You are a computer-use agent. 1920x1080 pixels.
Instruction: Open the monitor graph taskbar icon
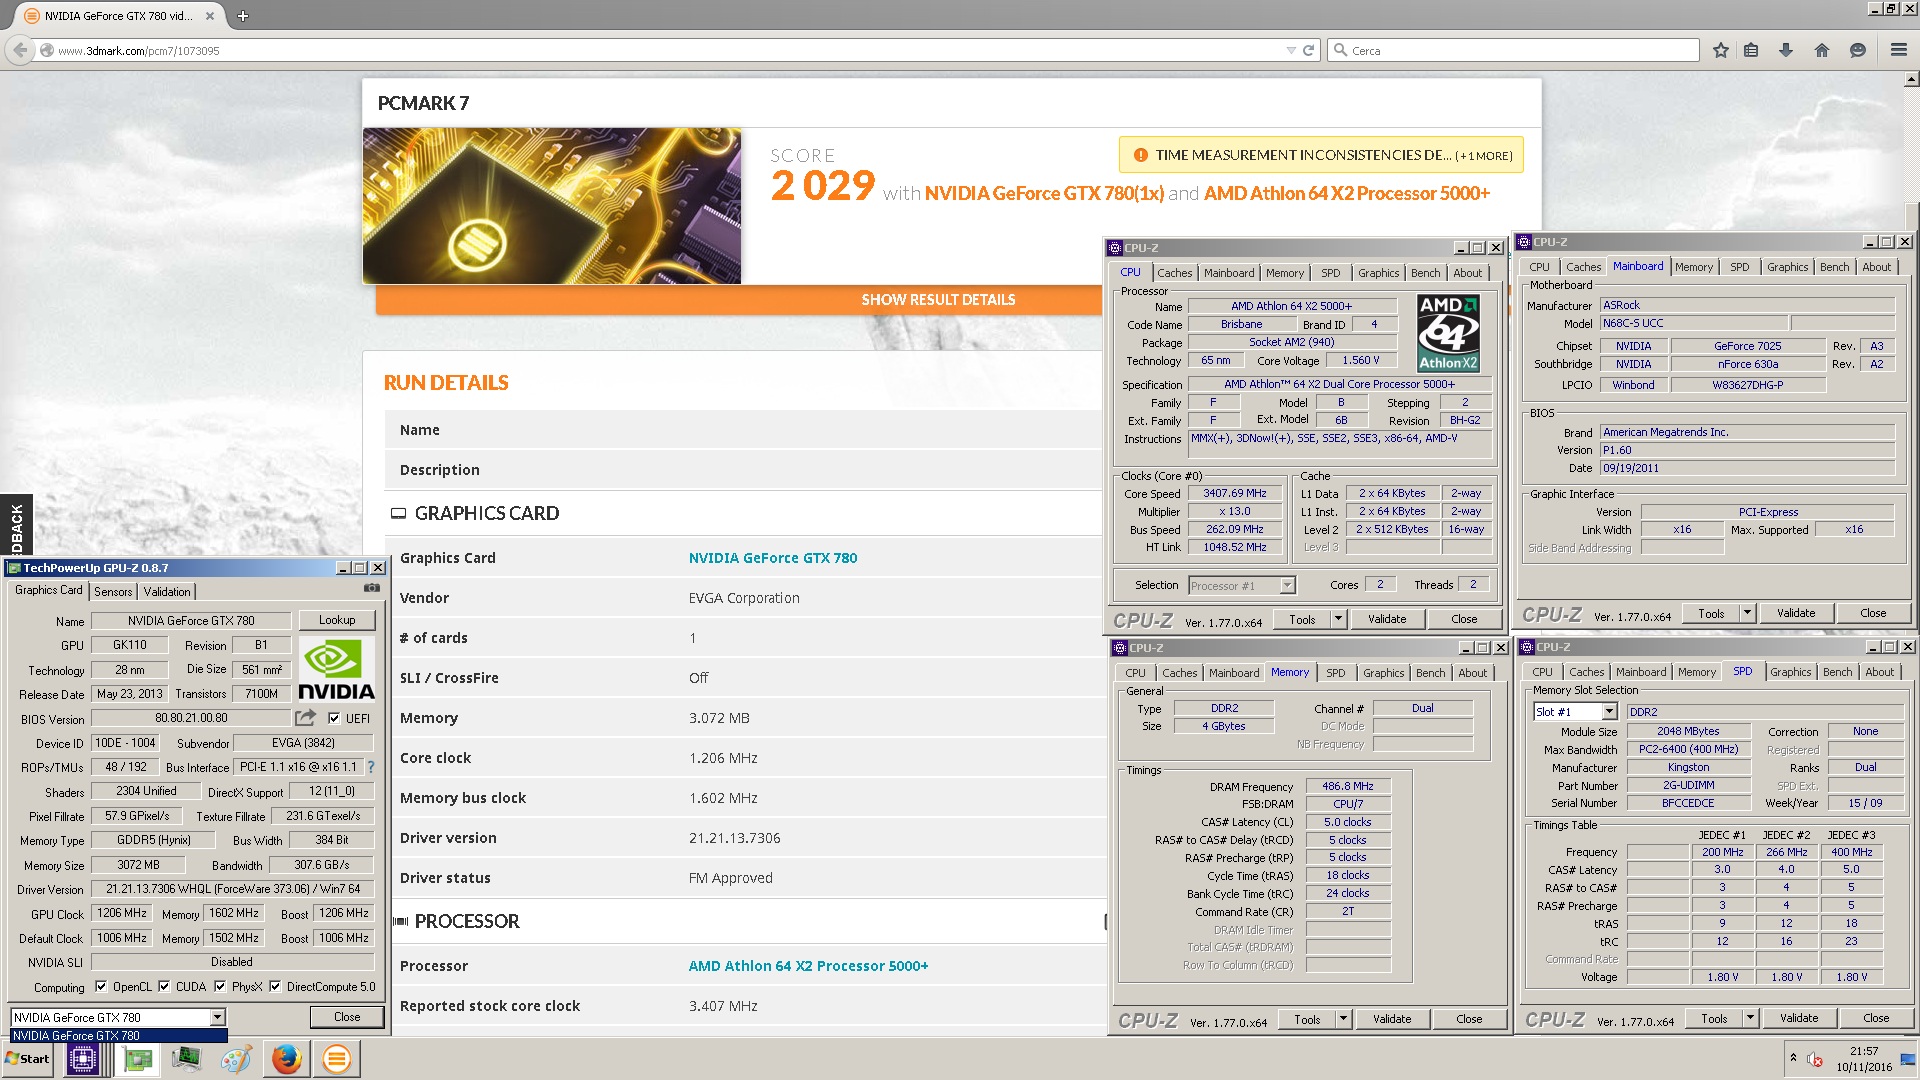coord(186,1059)
